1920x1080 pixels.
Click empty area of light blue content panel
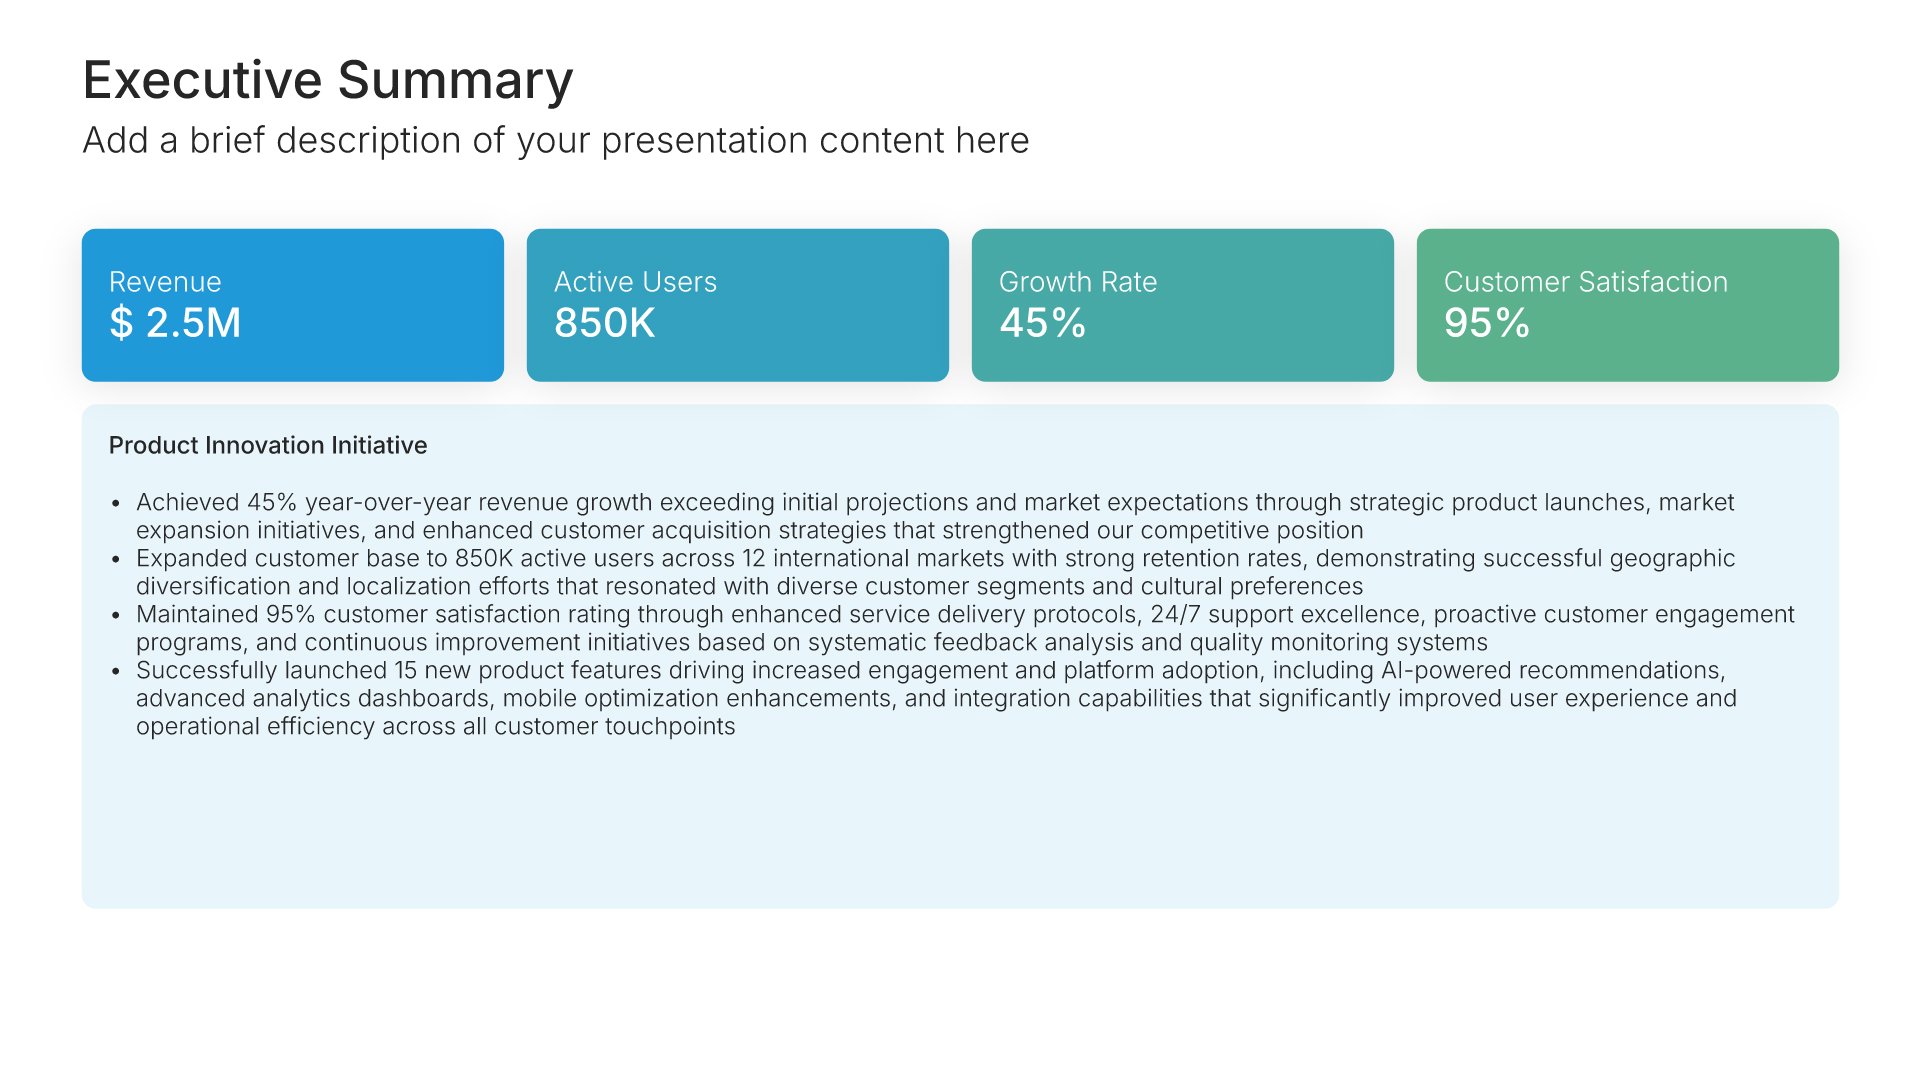coord(960,830)
